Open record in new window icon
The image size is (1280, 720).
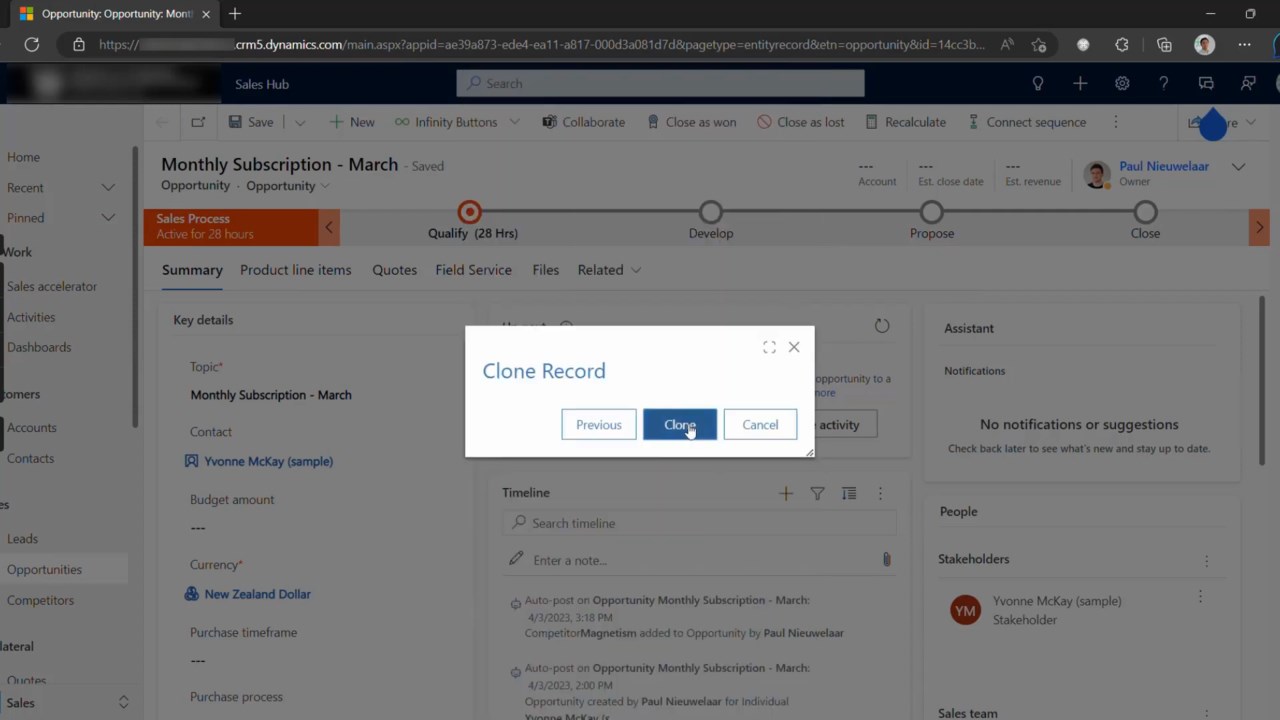click(198, 122)
